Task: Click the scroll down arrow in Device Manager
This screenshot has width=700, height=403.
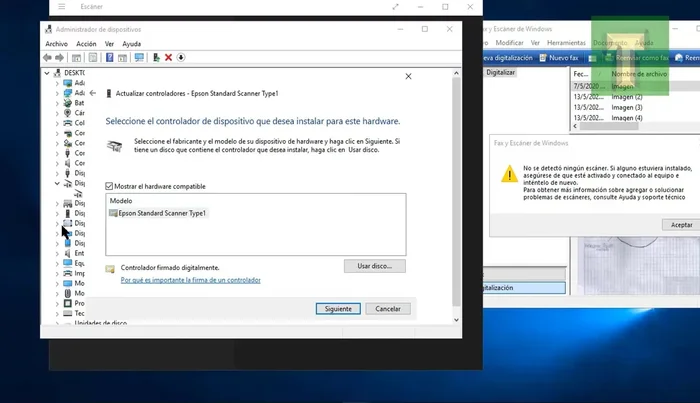Action: click(456, 320)
